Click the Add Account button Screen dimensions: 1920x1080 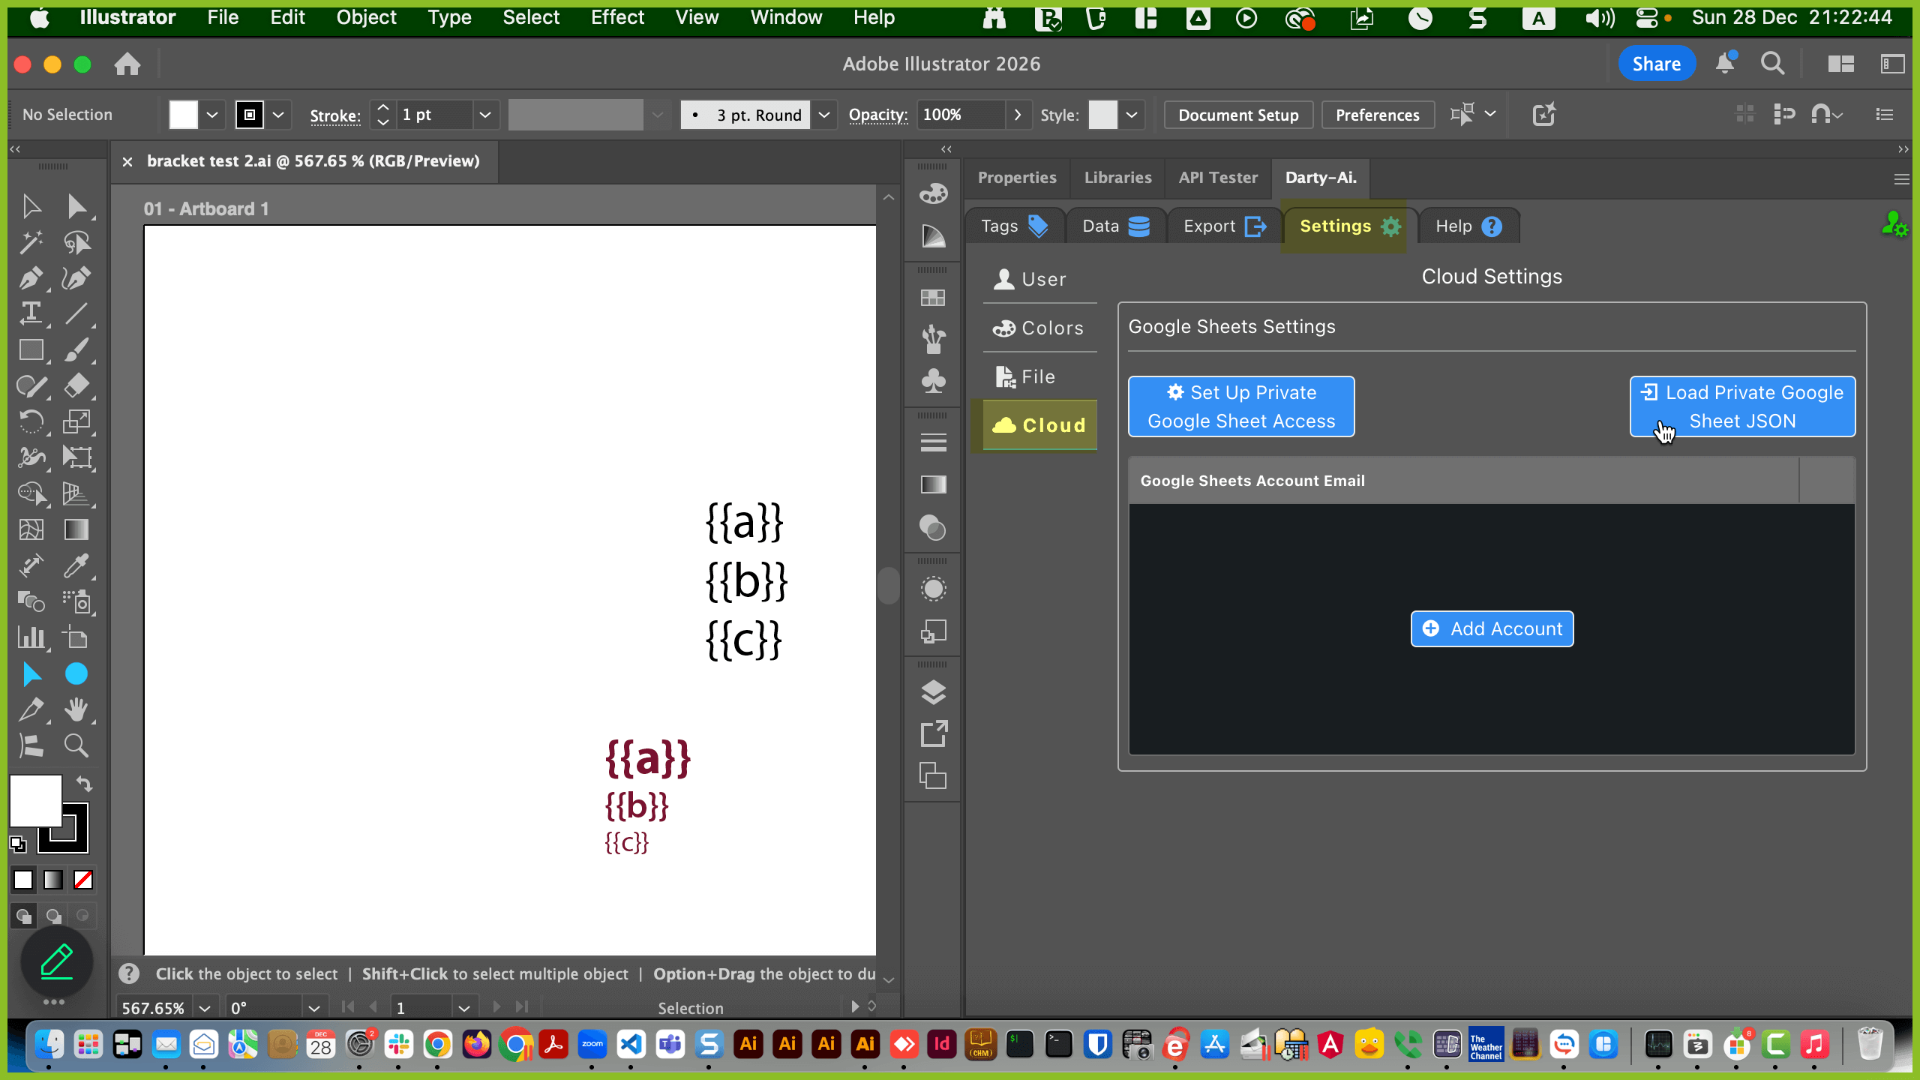click(x=1491, y=629)
